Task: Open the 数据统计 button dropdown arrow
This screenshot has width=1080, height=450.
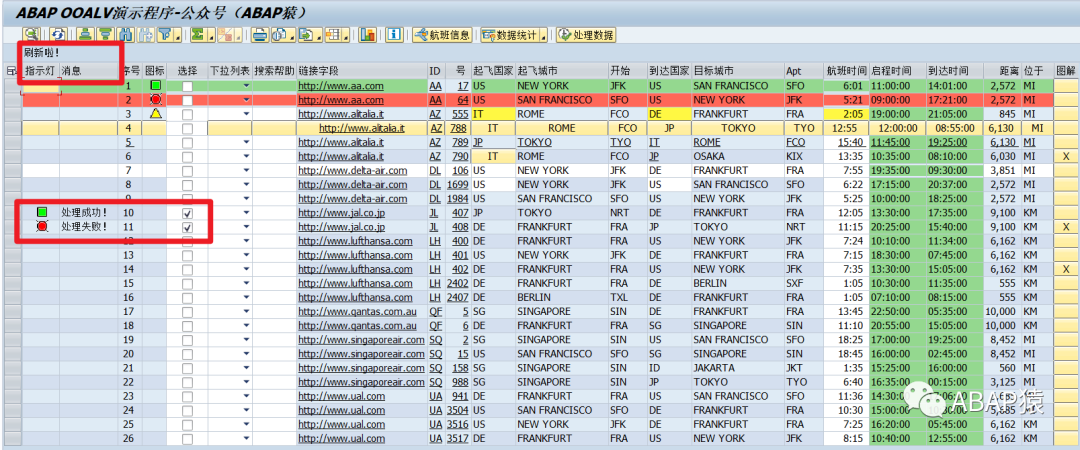Action: [x=543, y=36]
